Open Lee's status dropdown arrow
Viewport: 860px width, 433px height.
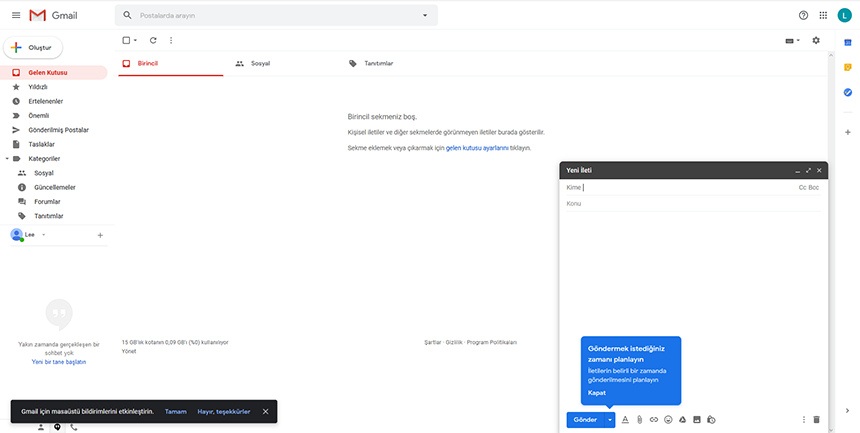pos(43,235)
